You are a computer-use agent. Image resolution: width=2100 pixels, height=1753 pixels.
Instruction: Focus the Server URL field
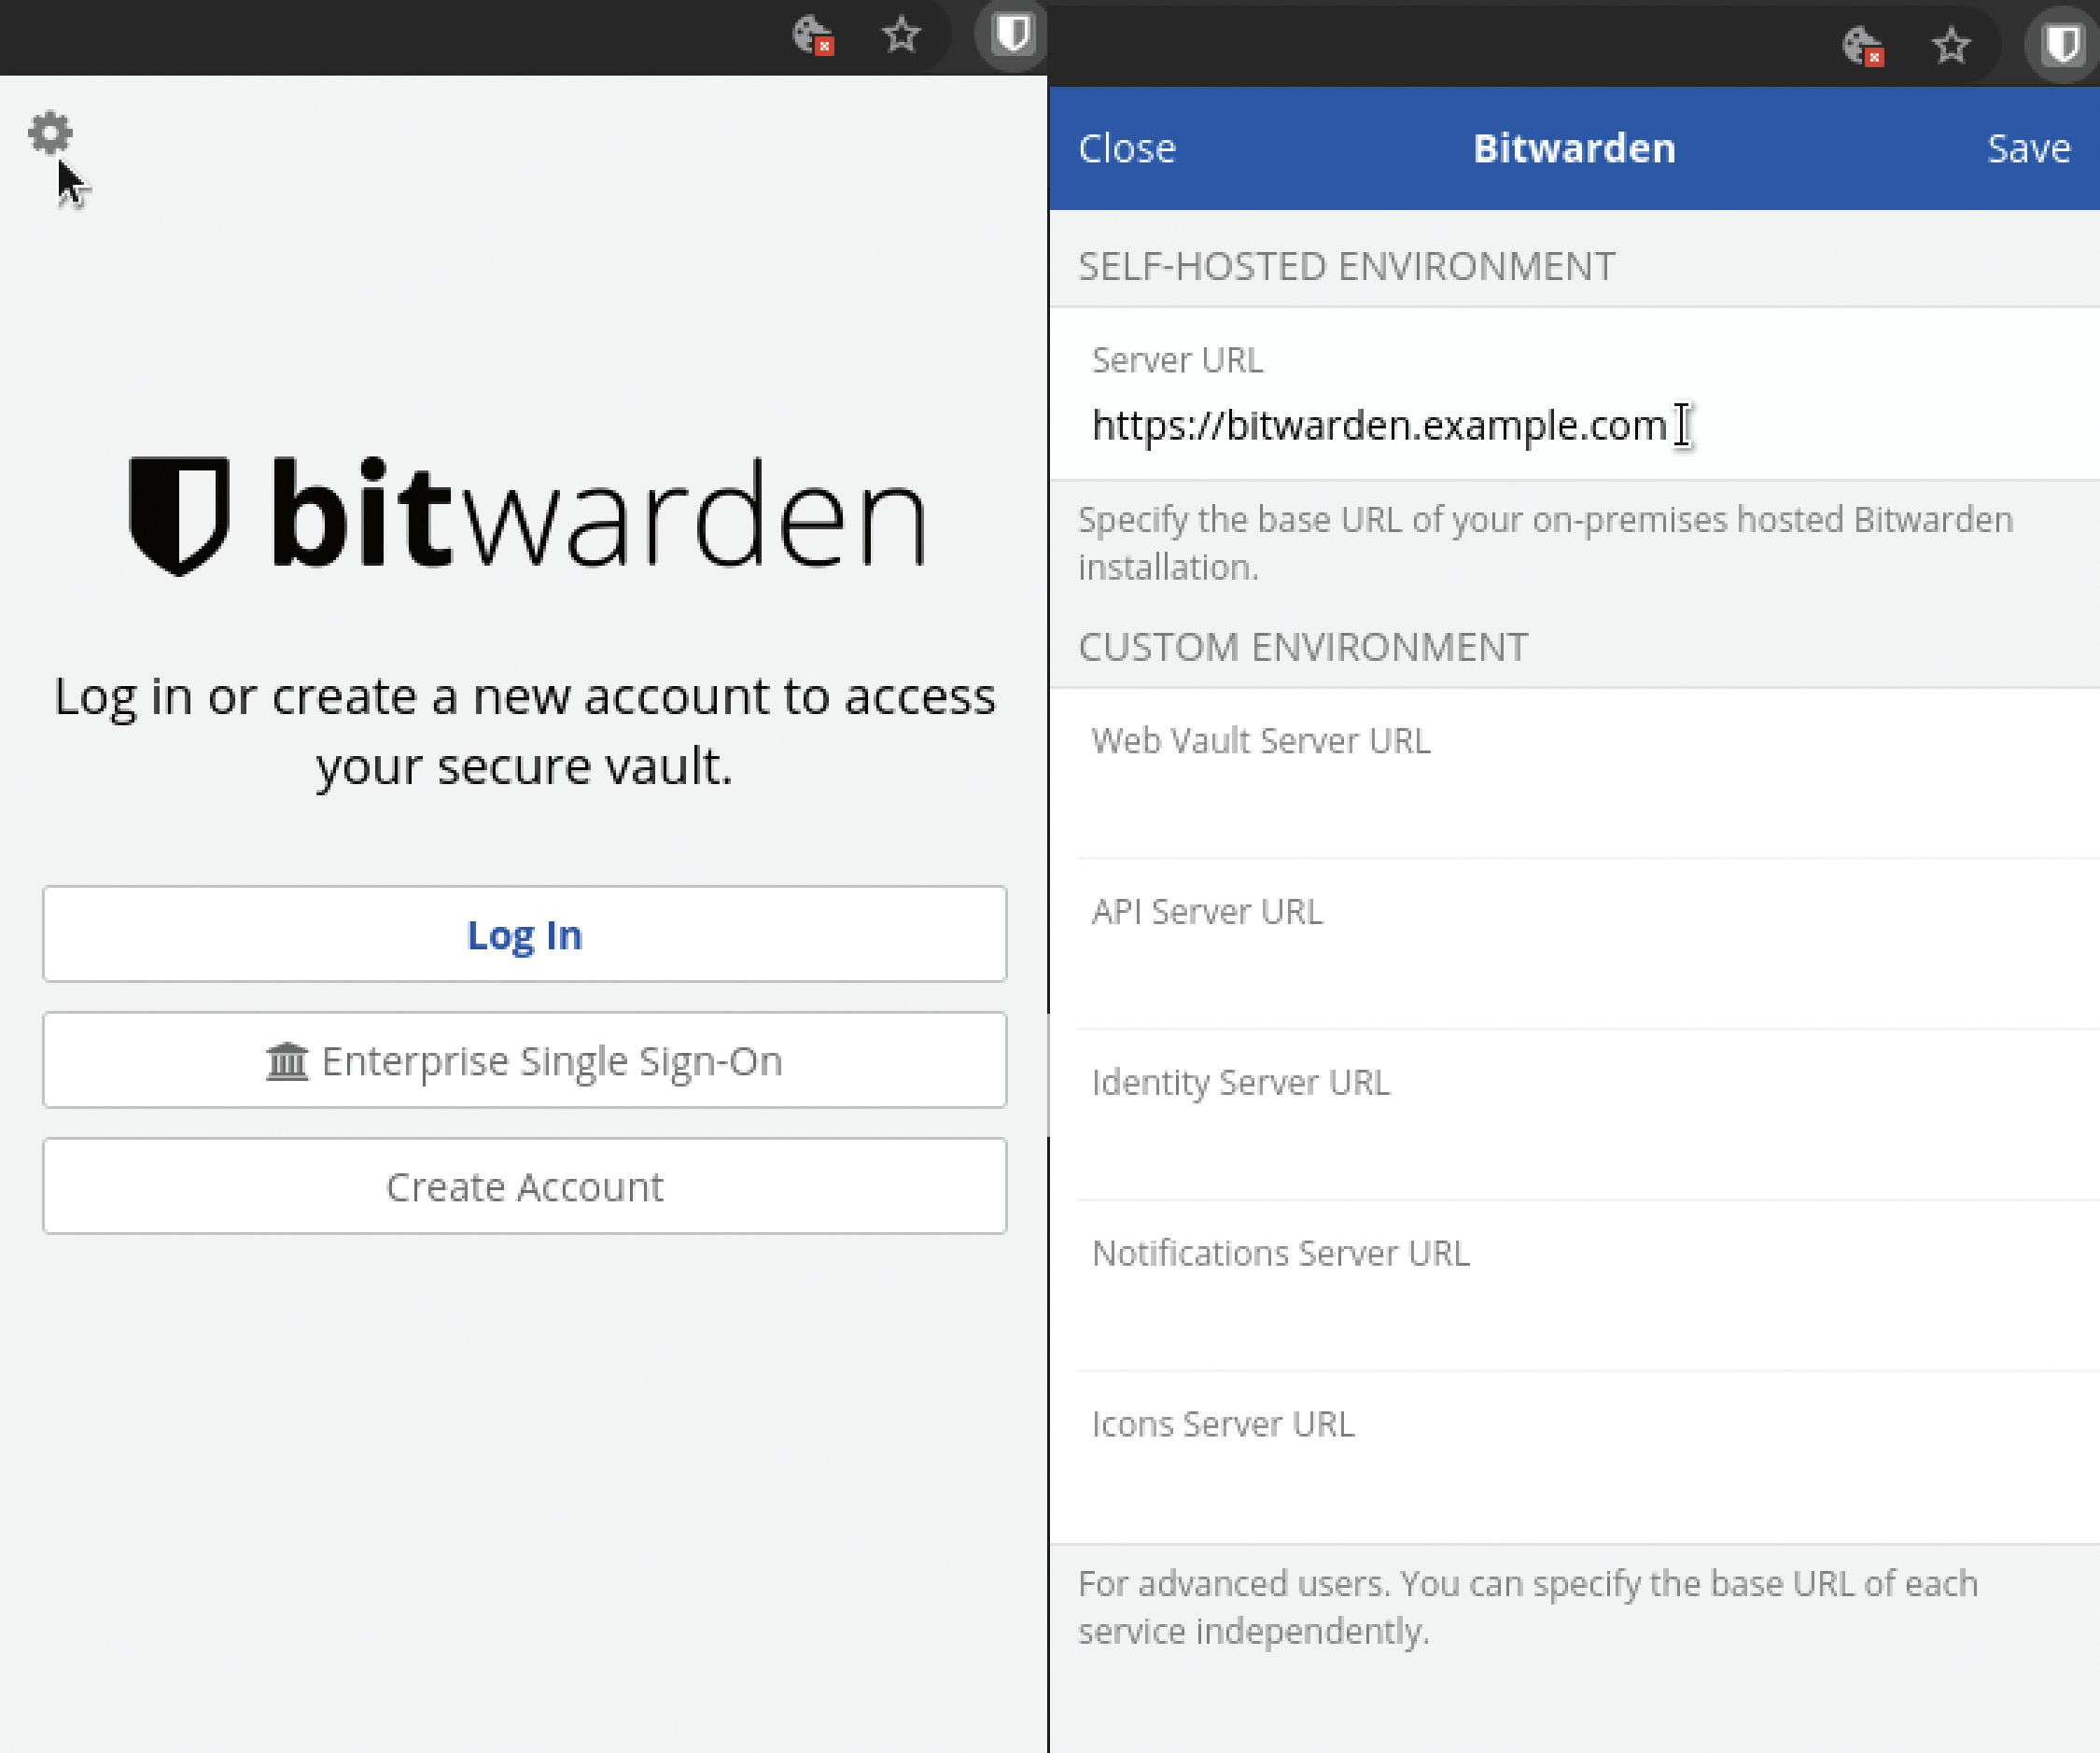pos(1380,426)
